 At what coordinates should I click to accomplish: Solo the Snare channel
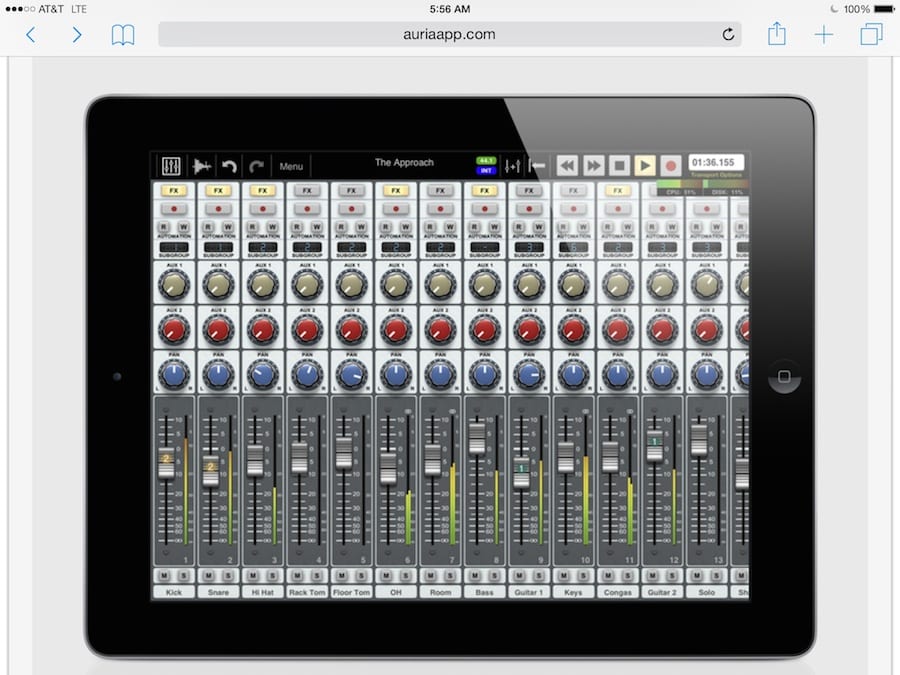point(227,575)
